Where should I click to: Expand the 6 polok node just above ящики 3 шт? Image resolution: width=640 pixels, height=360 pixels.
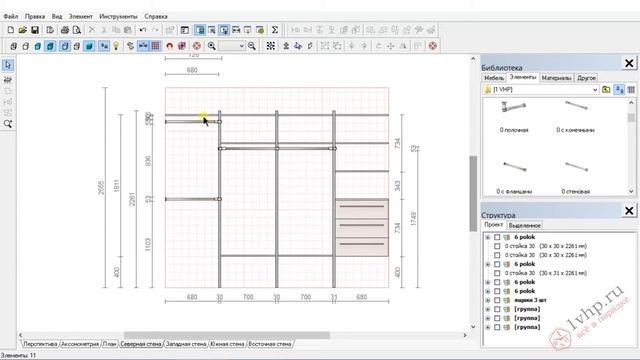pos(488,291)
